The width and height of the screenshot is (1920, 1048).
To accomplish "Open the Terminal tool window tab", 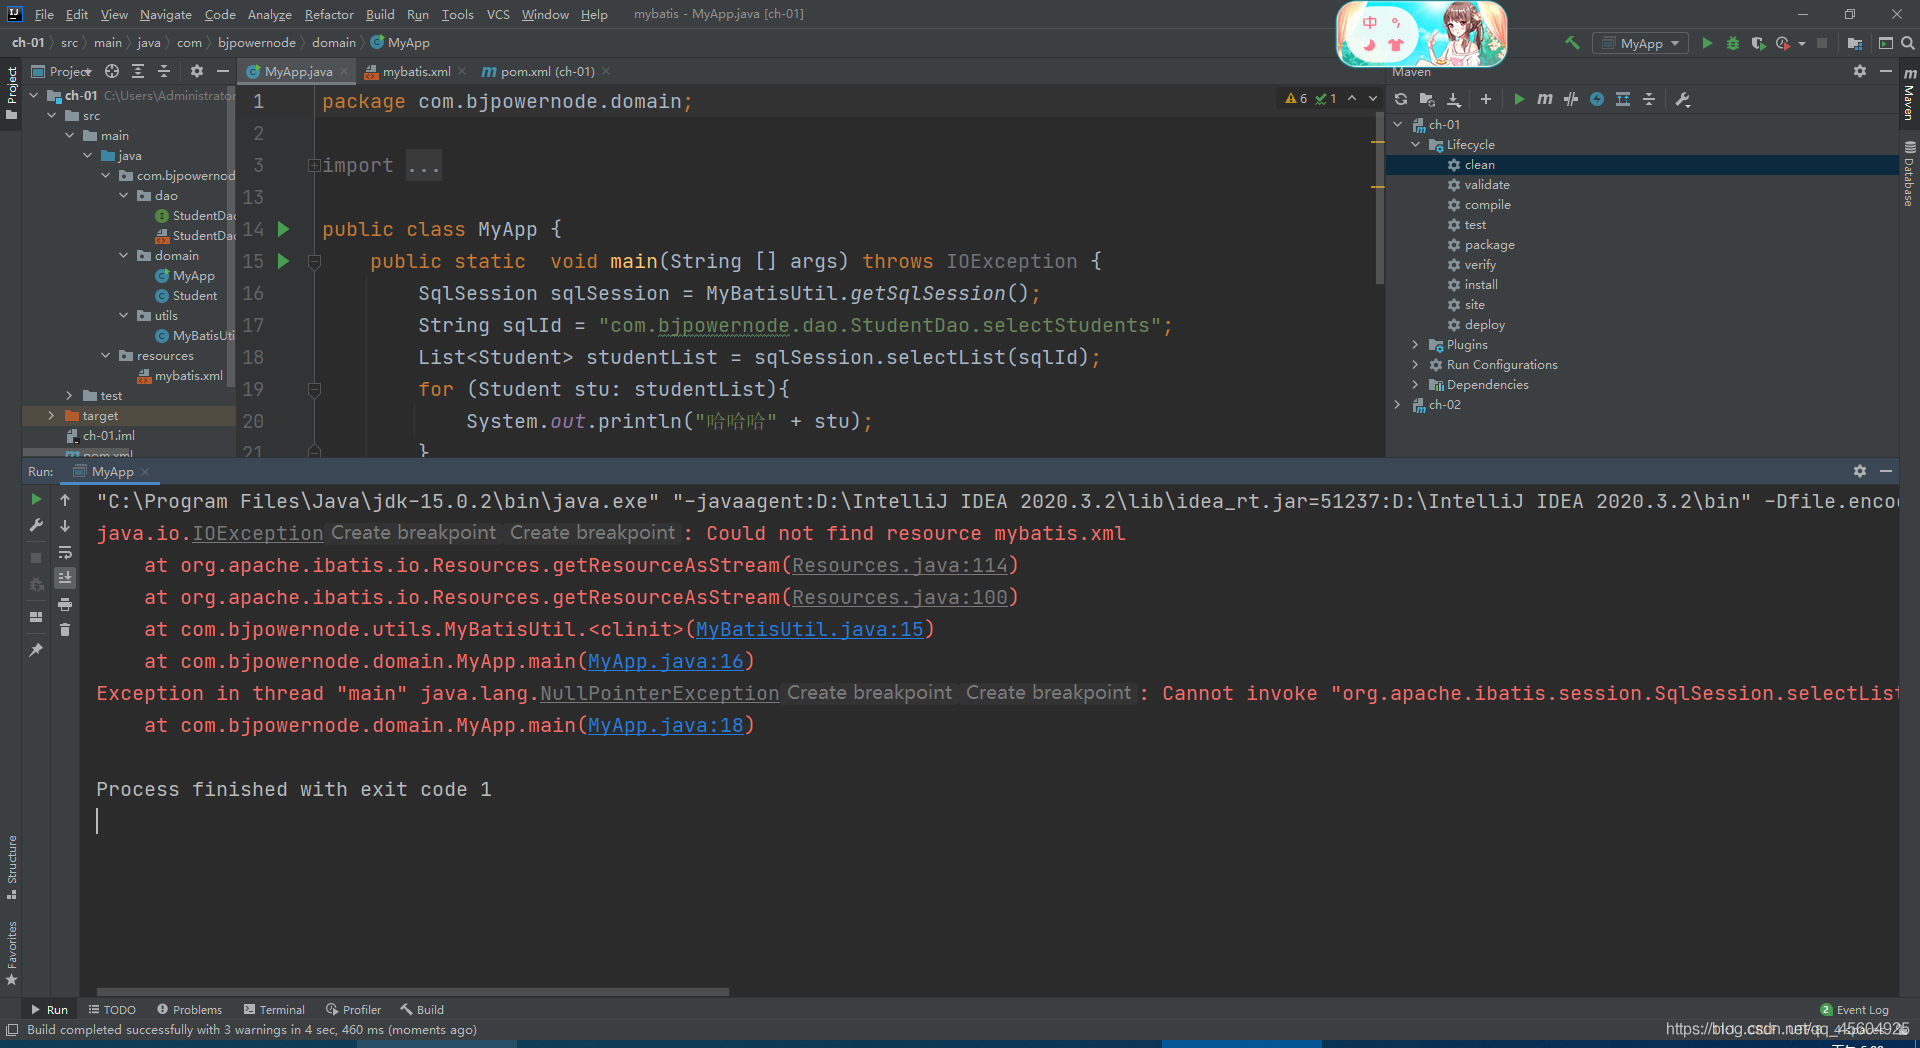I will tap(275, 1009).
